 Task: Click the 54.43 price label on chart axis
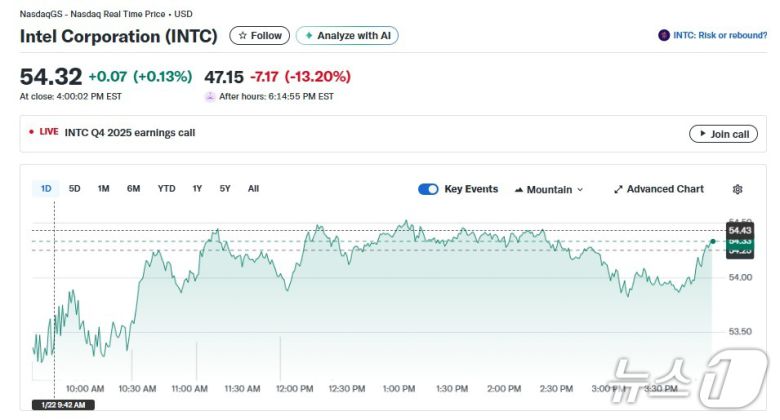[x=740, y=231]
